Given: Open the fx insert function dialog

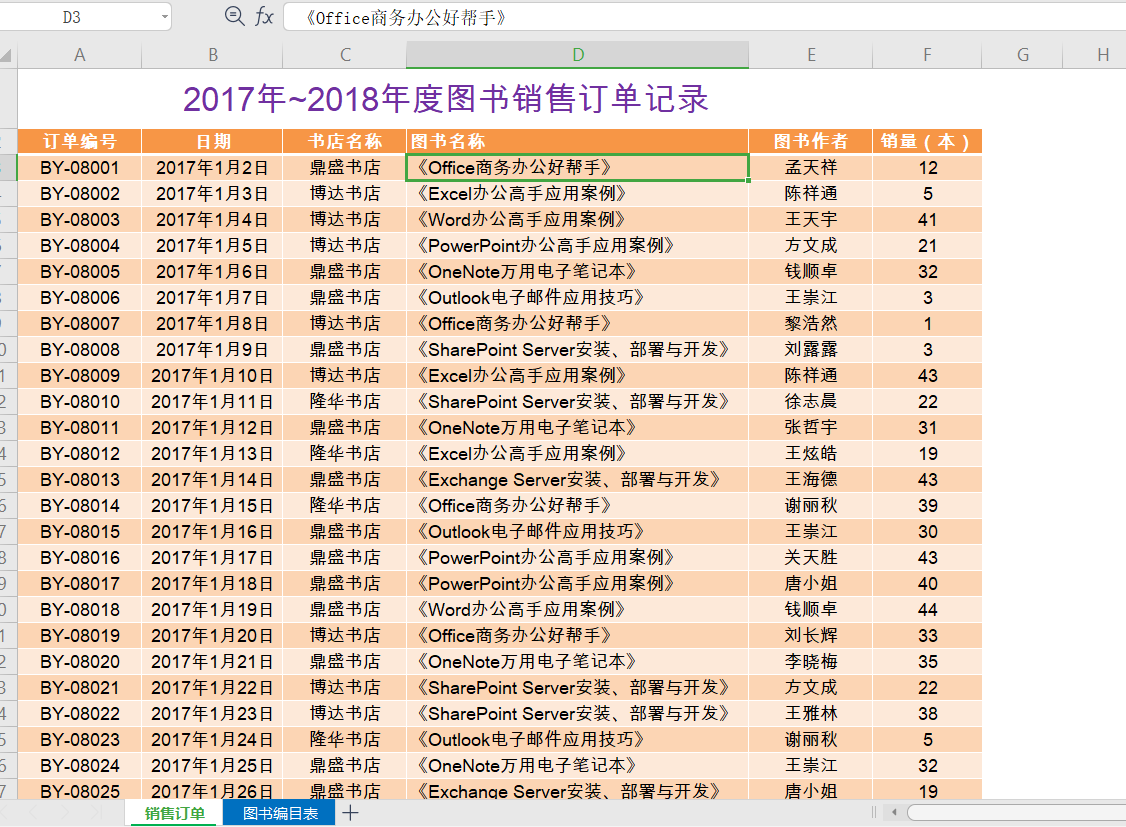Looking at the screenshot, I should 264,16.
